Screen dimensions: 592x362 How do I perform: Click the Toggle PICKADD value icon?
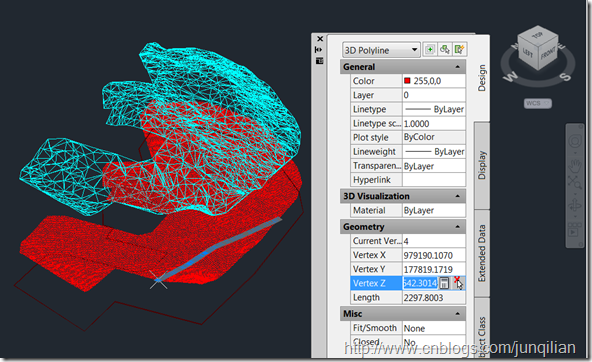(430, 49)
